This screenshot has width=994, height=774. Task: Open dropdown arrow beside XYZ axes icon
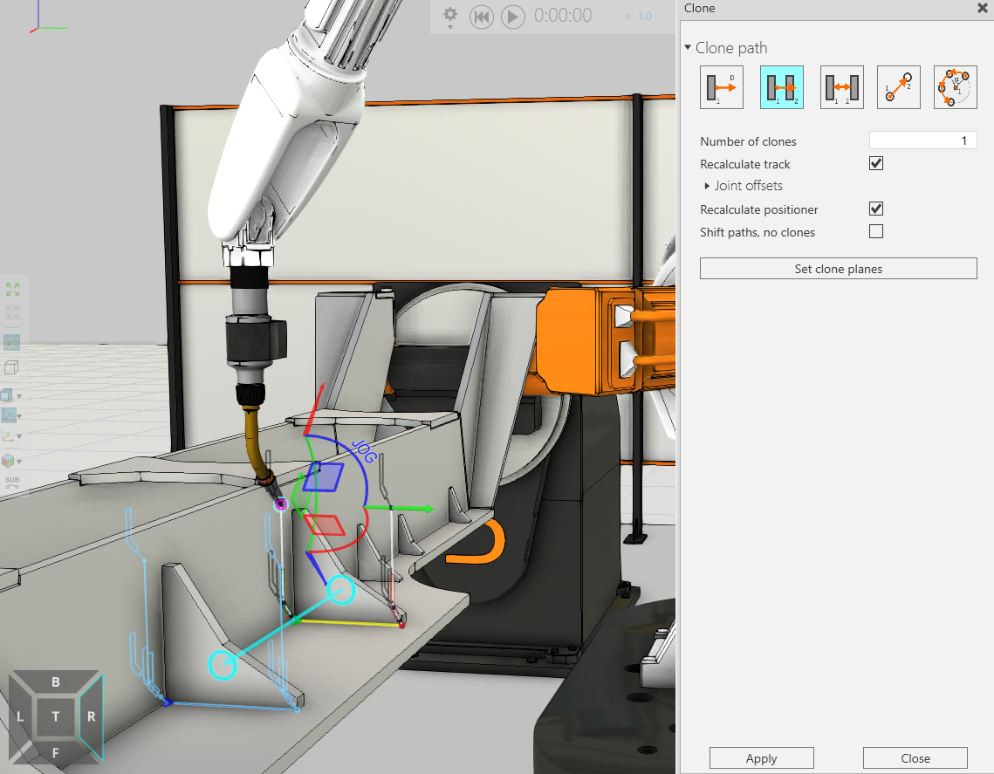coord(19,437)
